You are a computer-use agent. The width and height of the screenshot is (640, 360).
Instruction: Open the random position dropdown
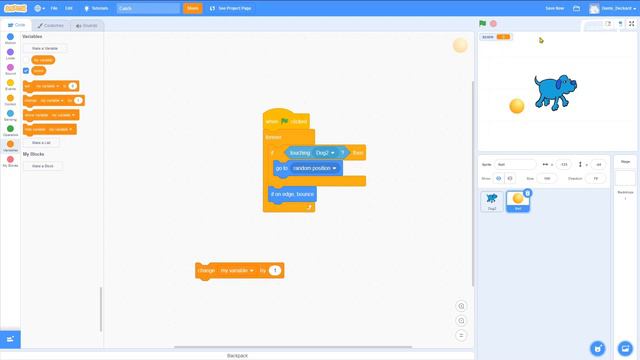click(x=314, y=168)
